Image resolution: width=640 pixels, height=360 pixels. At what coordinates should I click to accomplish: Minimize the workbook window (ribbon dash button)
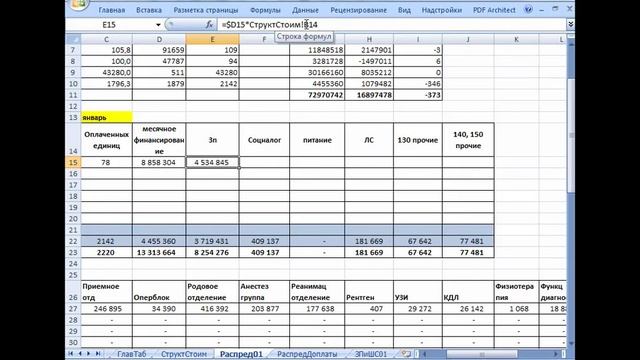point(542,9)
